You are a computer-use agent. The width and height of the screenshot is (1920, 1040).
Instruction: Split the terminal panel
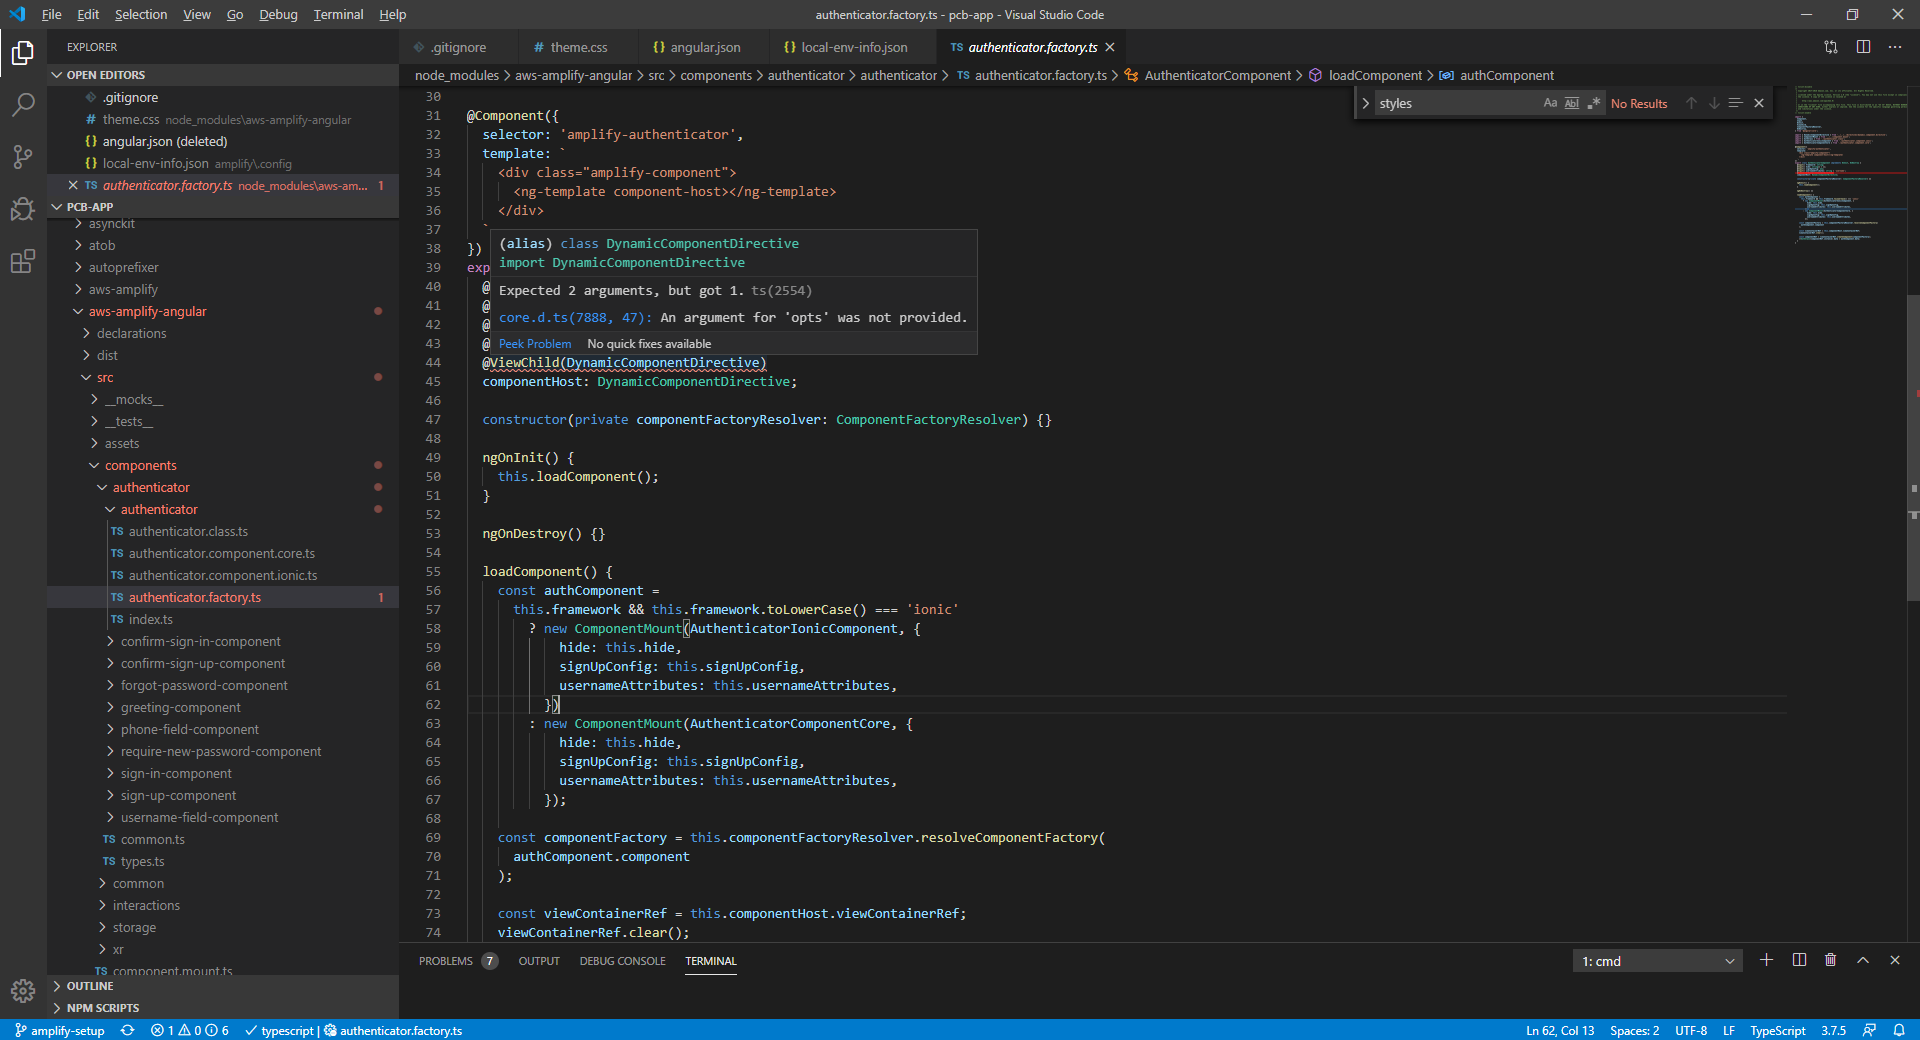coord(1799,960)
